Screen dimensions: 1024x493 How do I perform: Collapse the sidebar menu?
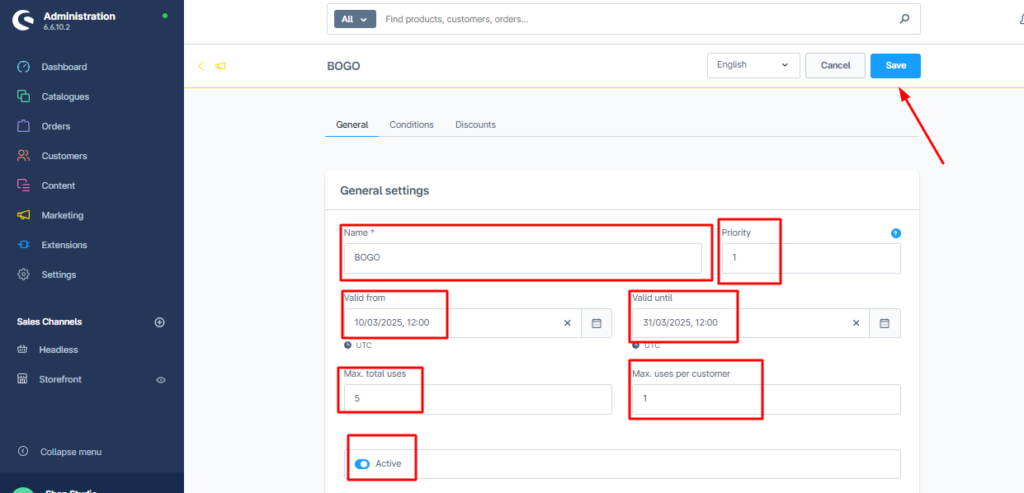70,452
